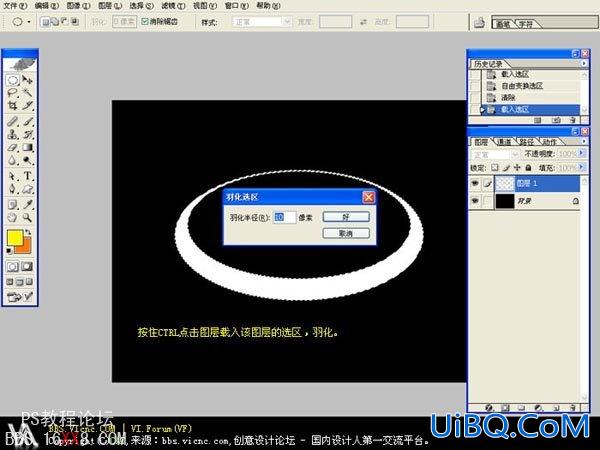Viewport: 600px width, 450px height.
Task: Select the Brush tool
Action: click(27, 122)
